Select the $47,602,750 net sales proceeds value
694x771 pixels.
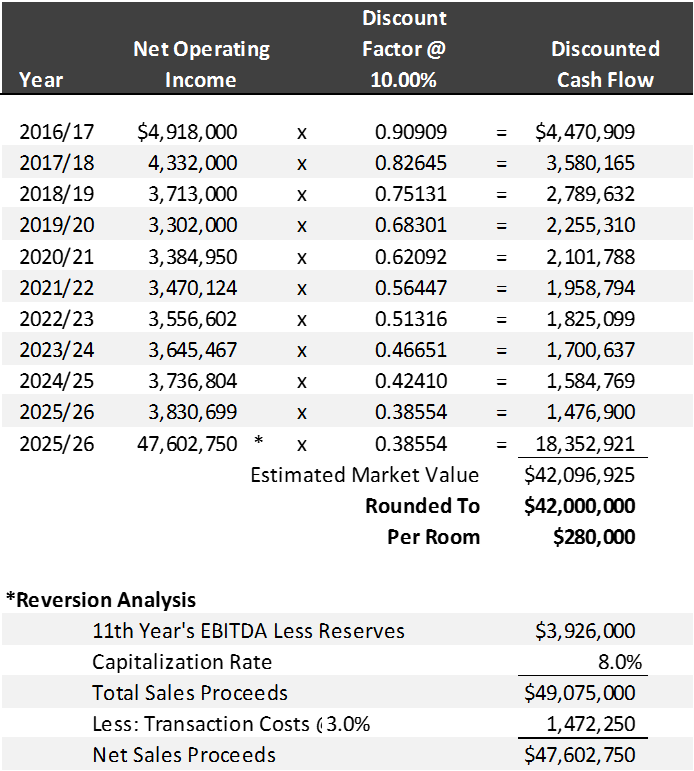578,754
